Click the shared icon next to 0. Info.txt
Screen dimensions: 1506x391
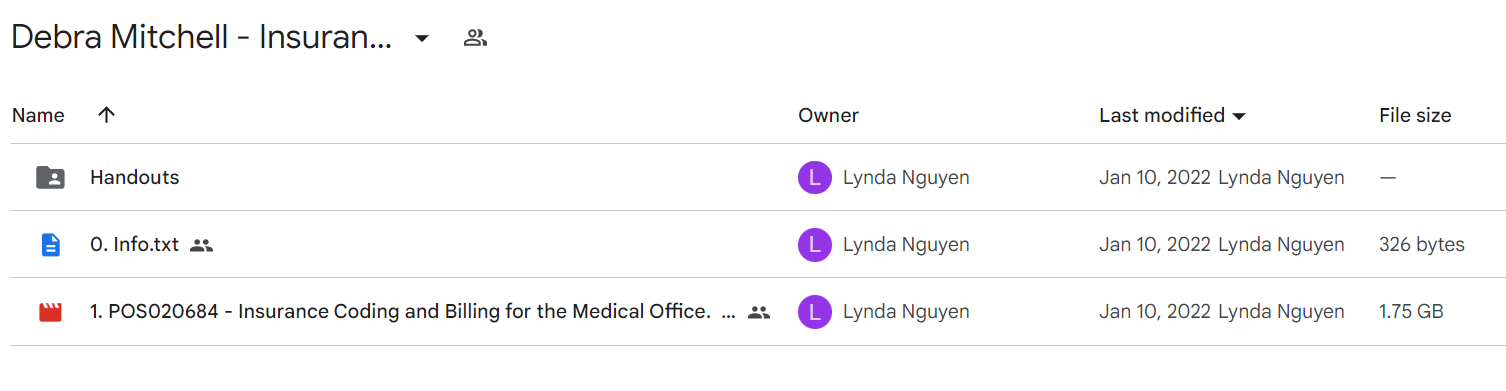point(202,245)
